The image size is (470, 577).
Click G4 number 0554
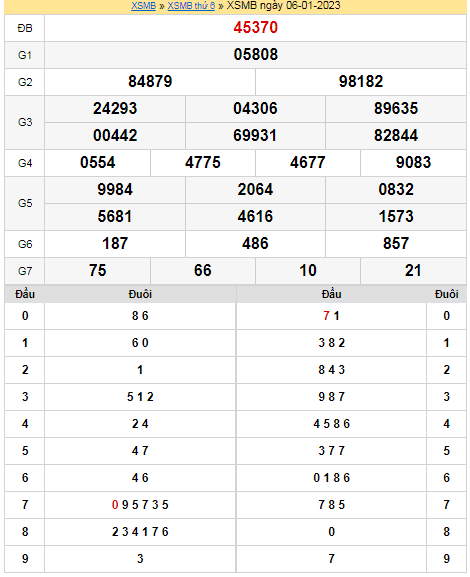[x=98, y=162]
